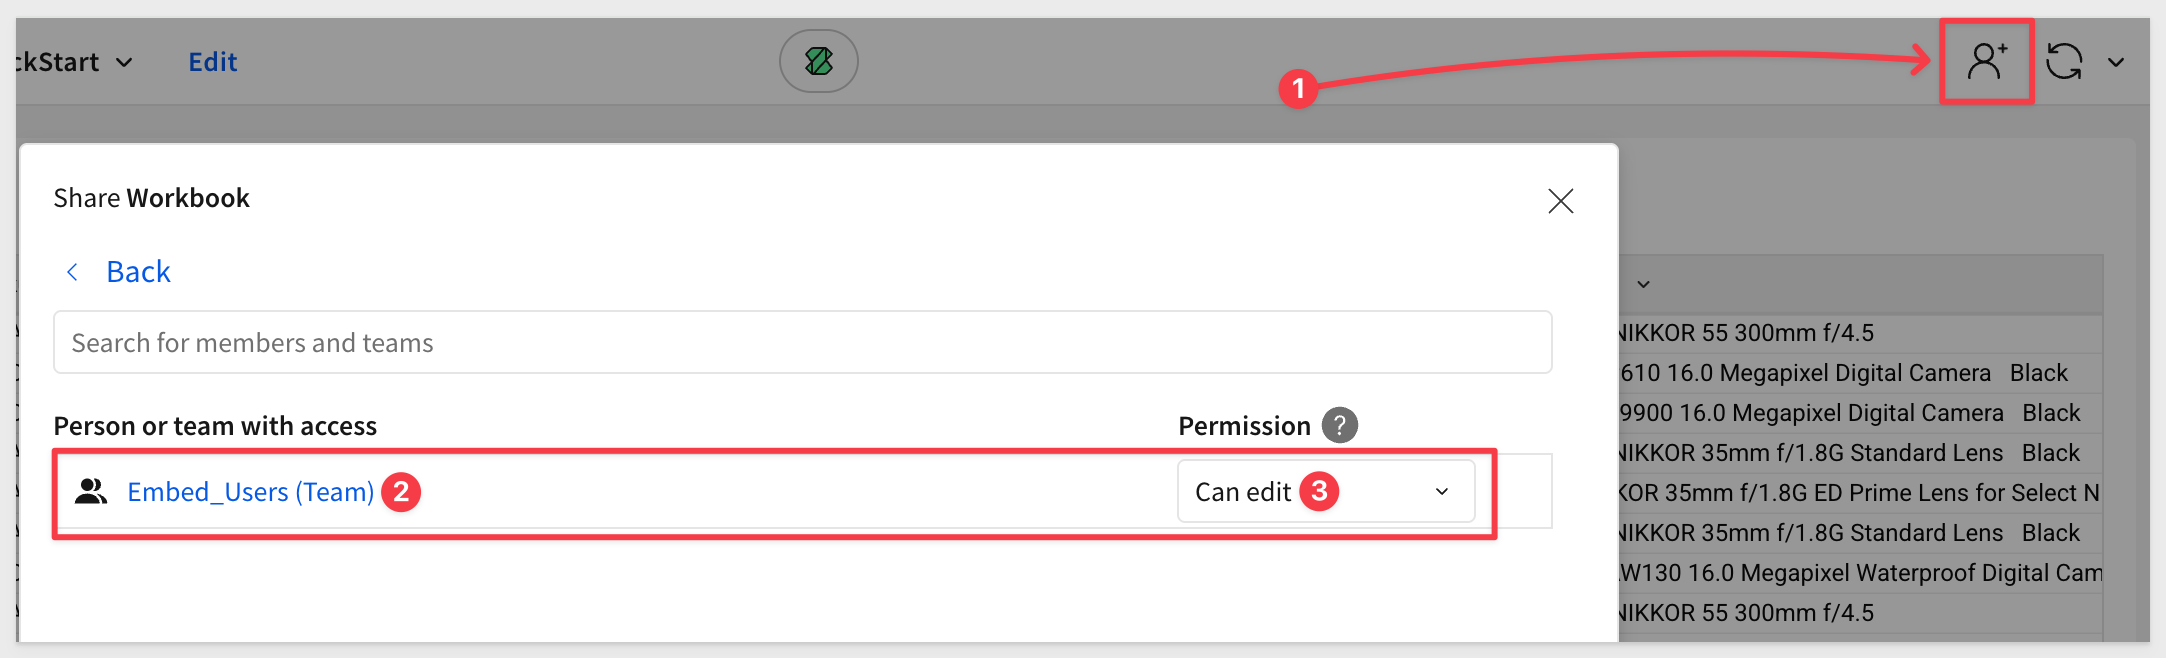Click the Search for members and teams field
The width and height of the screenshot is (2166, 658).
click(x=802, y=342)
